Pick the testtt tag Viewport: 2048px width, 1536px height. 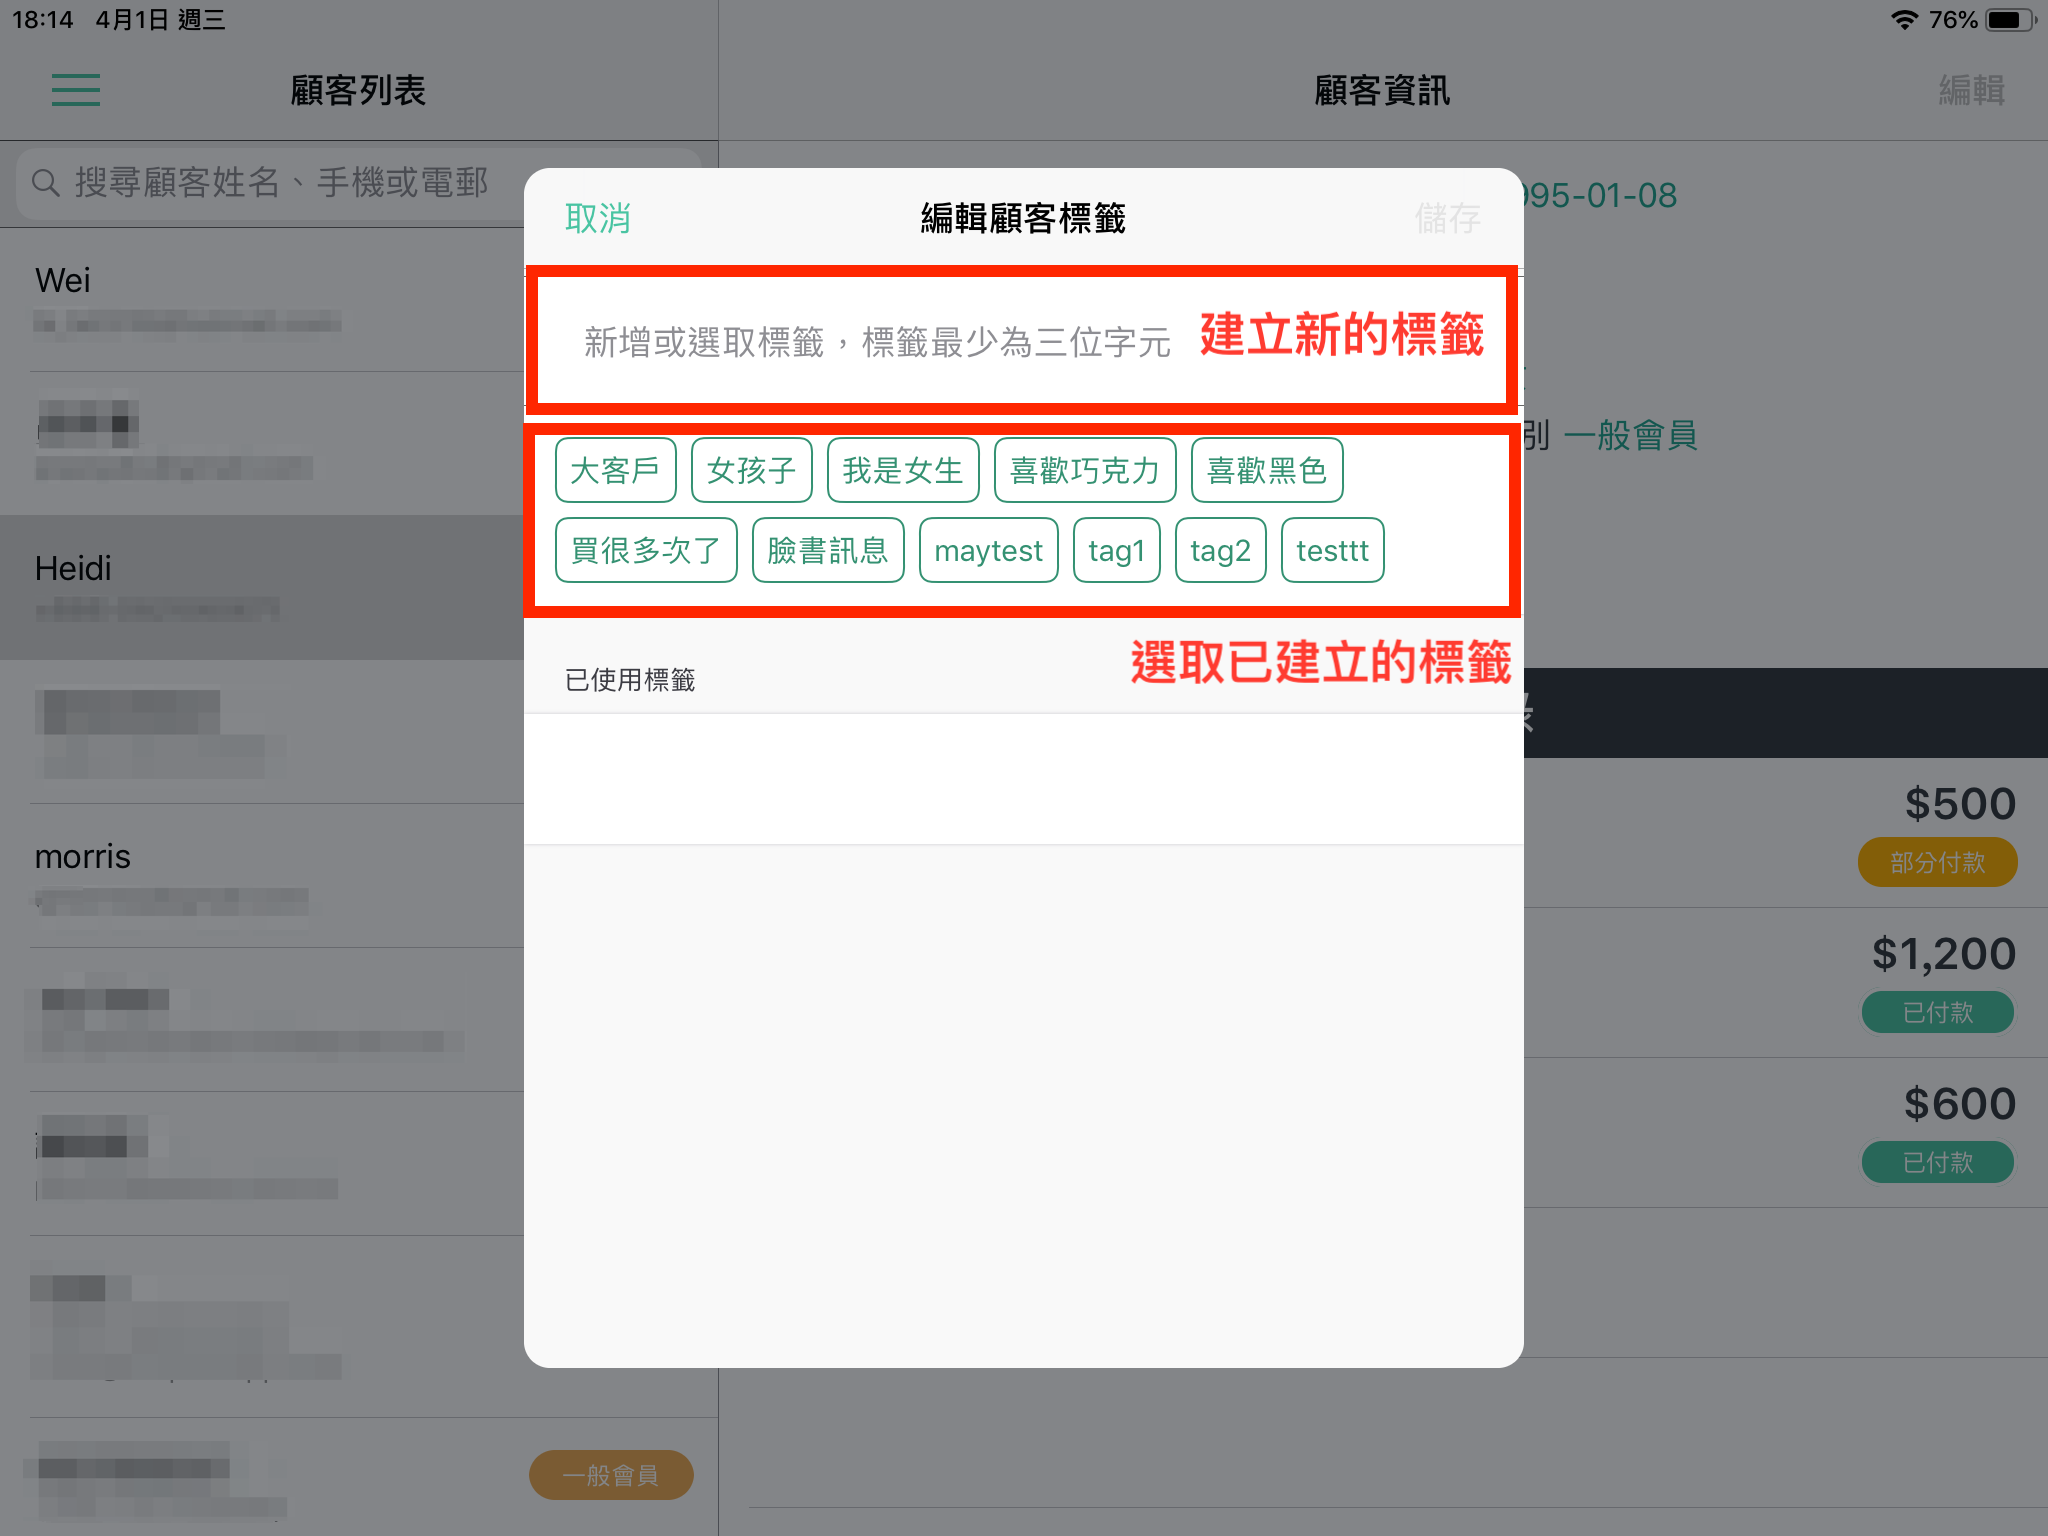click(1332, 550)
